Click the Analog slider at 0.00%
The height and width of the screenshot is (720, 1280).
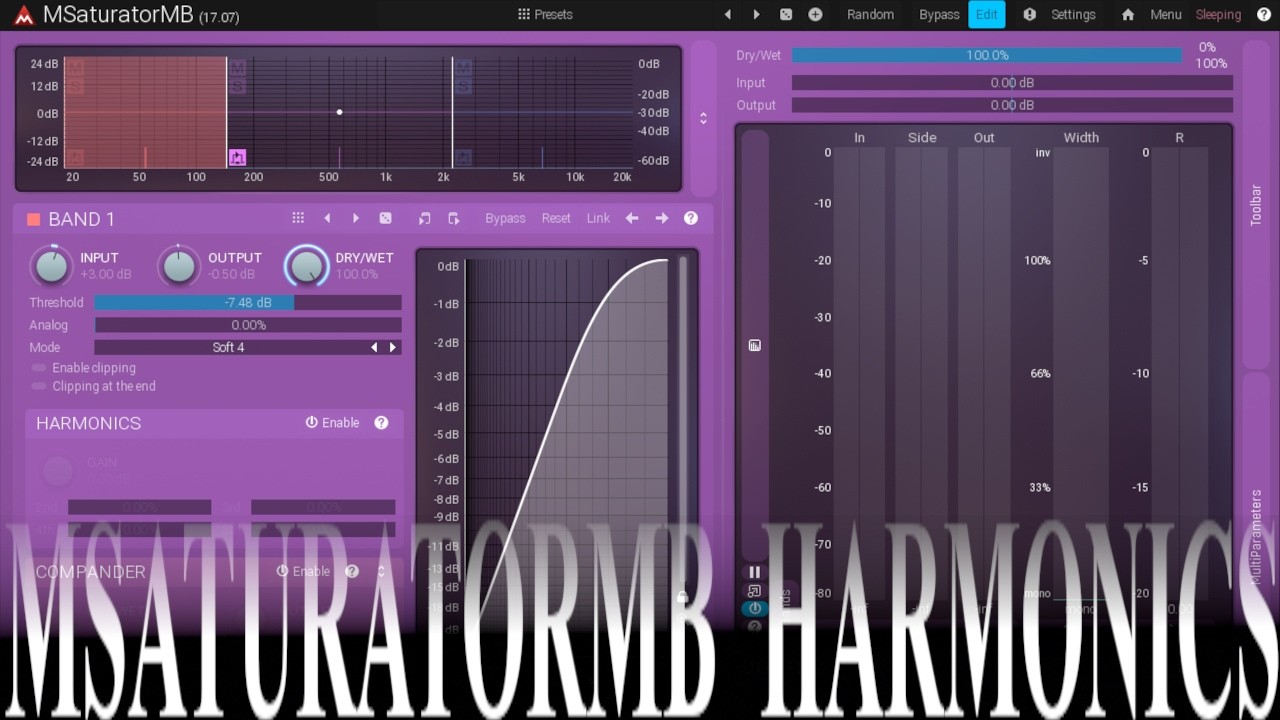pos(248,325)
